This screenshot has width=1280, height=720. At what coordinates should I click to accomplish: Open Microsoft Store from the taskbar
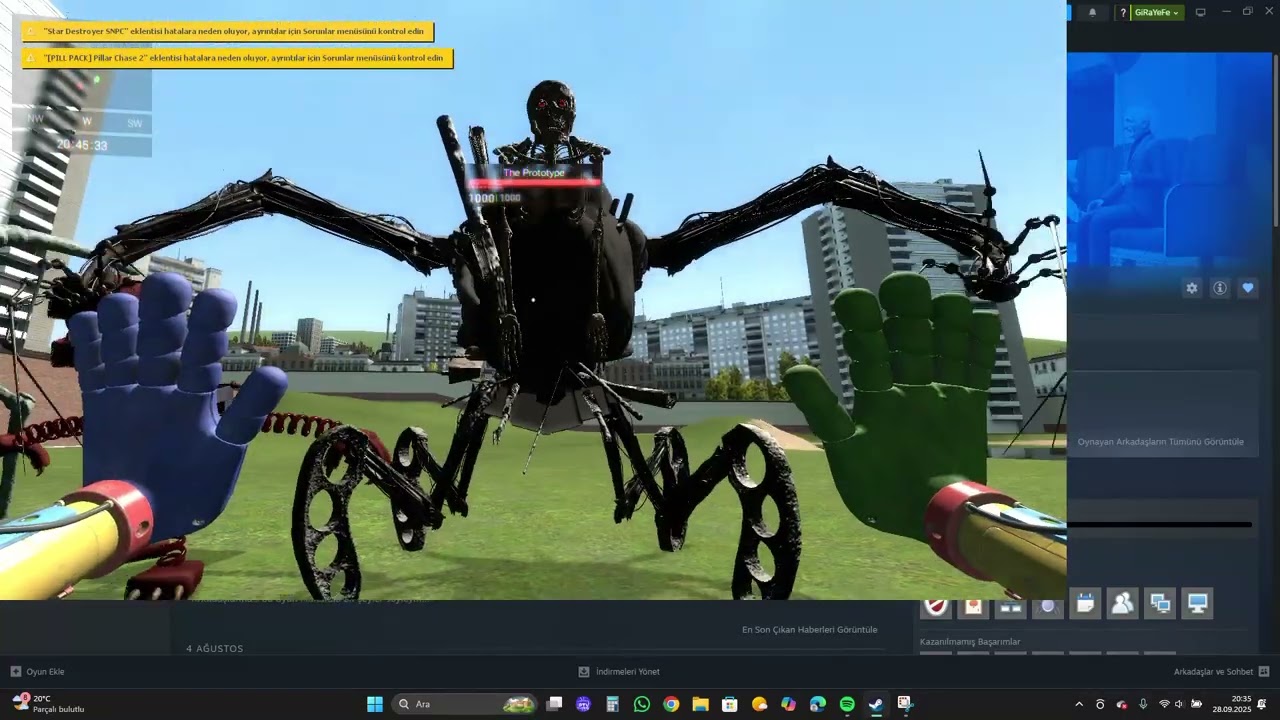click(730, 704)
